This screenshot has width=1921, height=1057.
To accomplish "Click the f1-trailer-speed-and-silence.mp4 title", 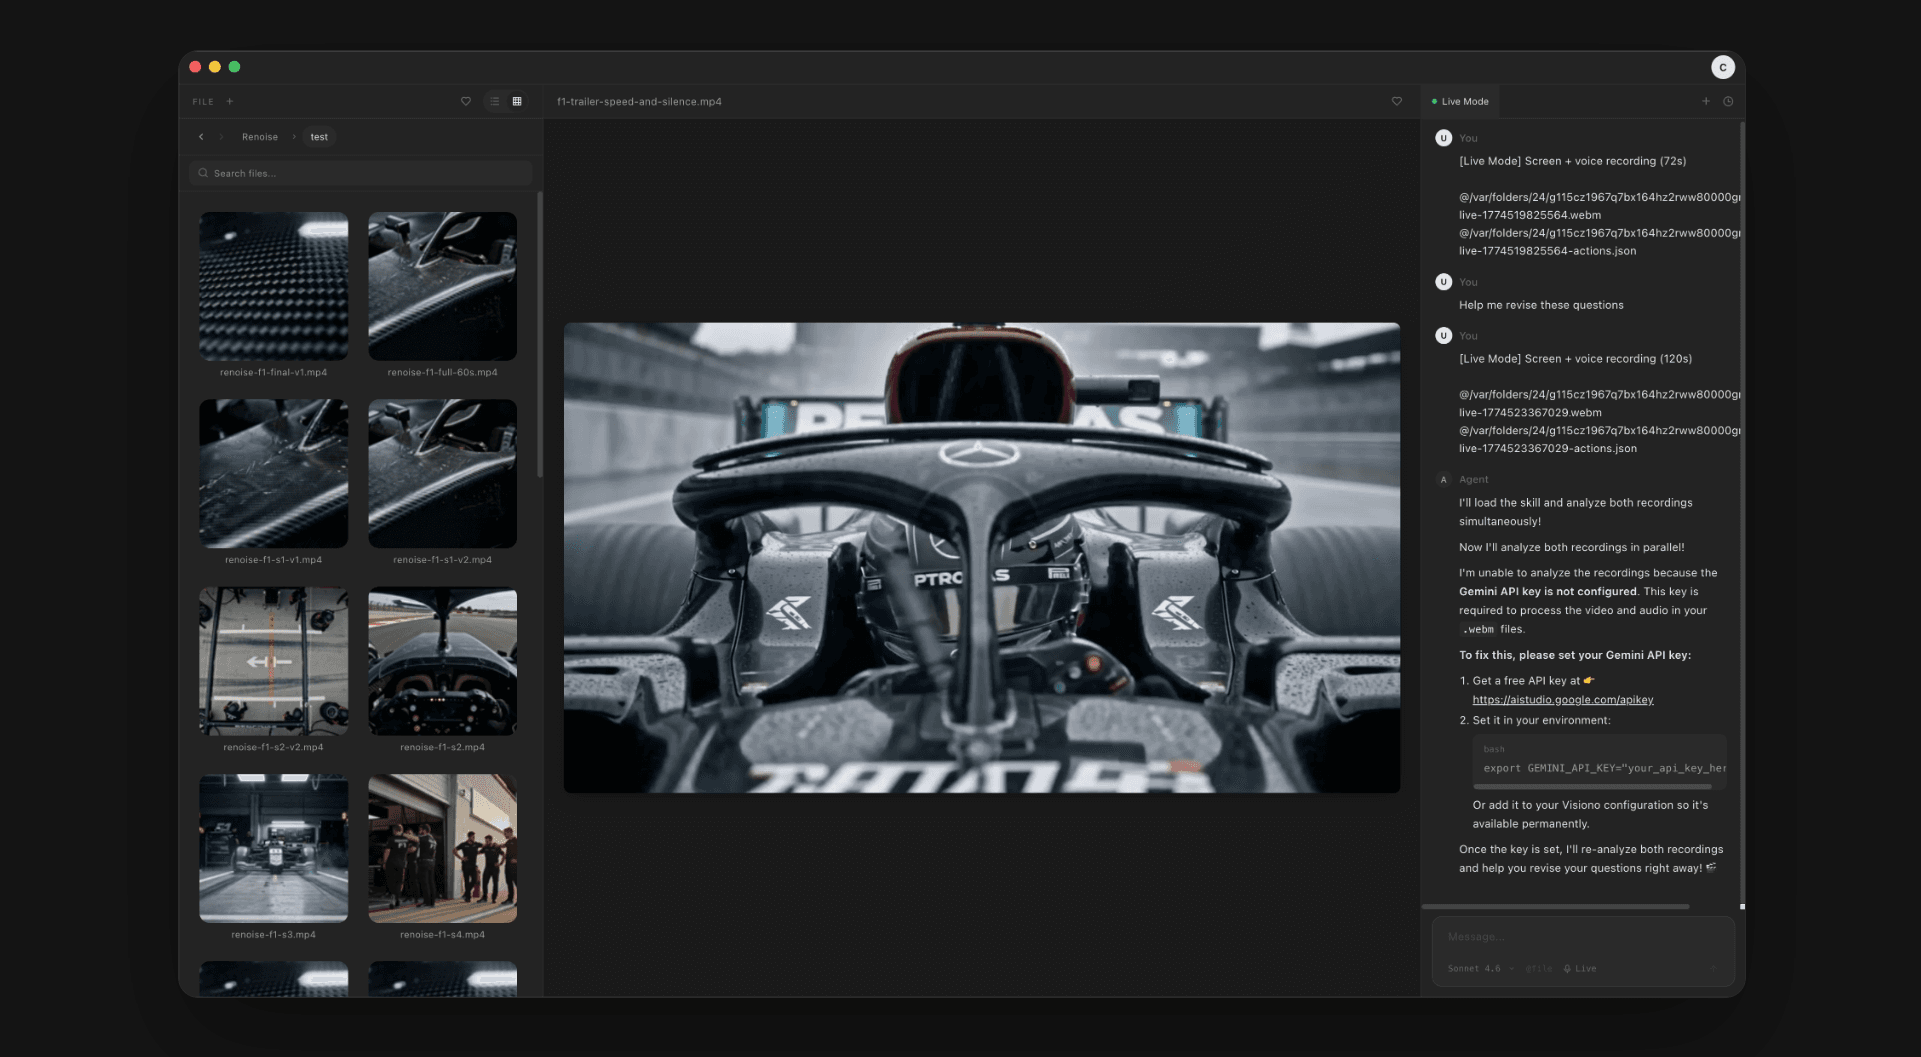I will click(639, 102).
